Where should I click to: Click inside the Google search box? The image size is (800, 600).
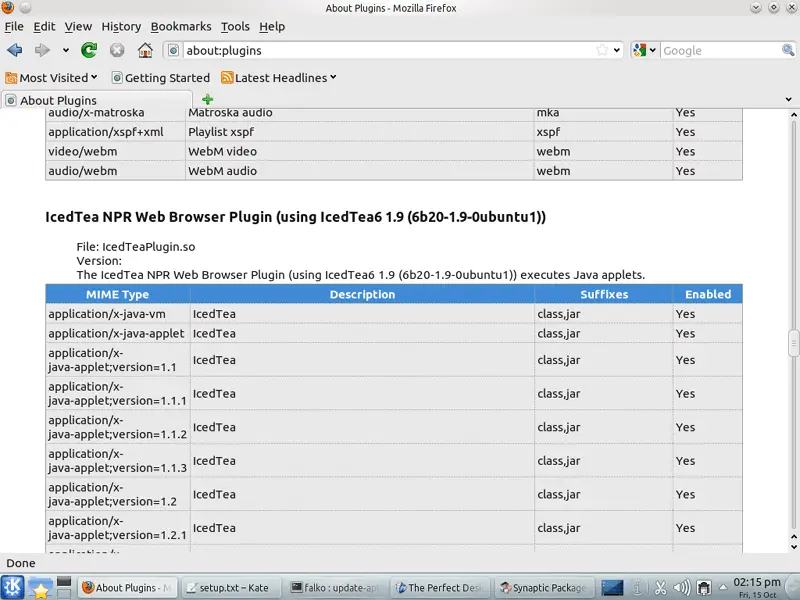[x=720, y=50]
